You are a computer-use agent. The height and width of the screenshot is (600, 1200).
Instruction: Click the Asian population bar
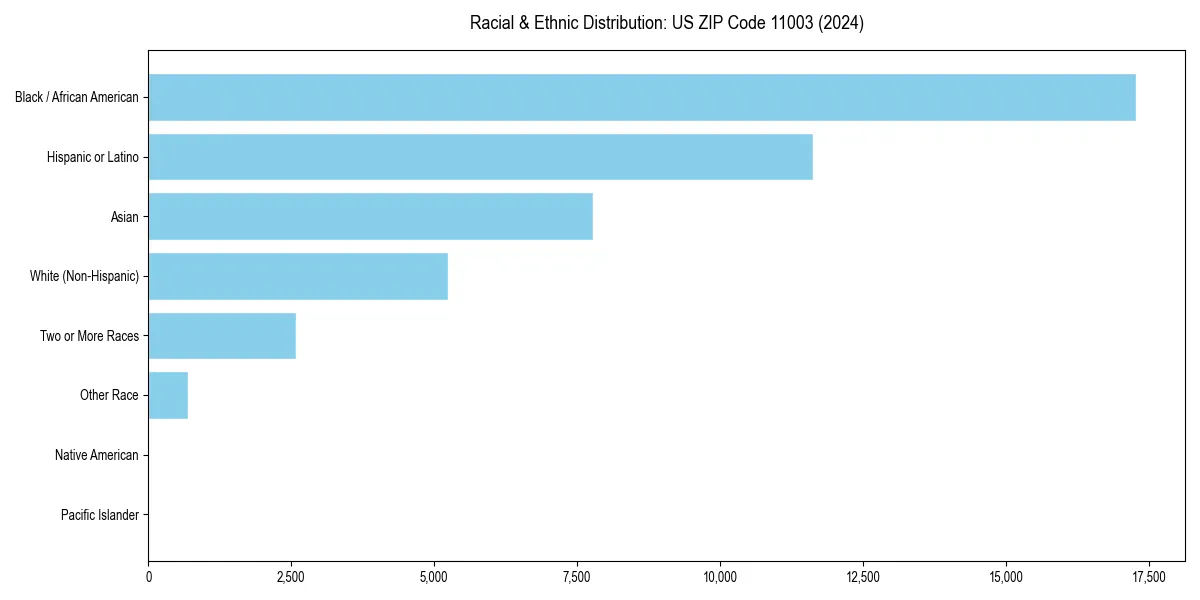click(370, 216)
